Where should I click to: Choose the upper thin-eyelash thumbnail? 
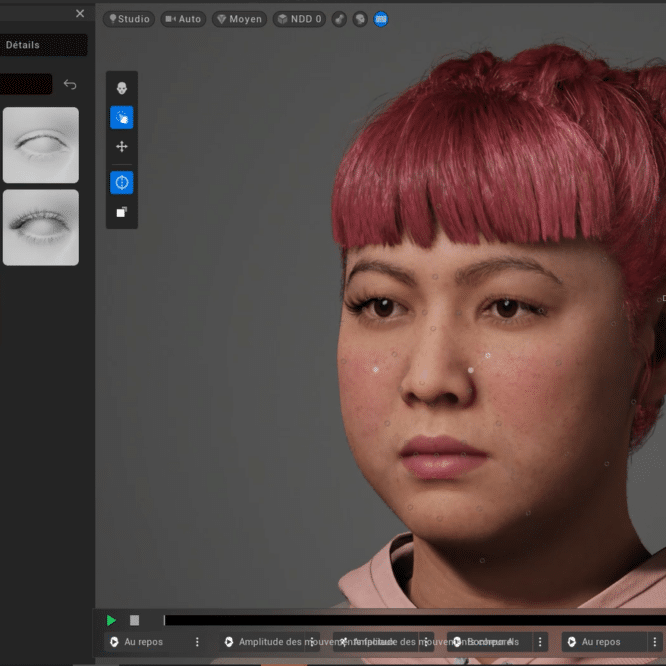pyautogui.click(x=41, y=145)
